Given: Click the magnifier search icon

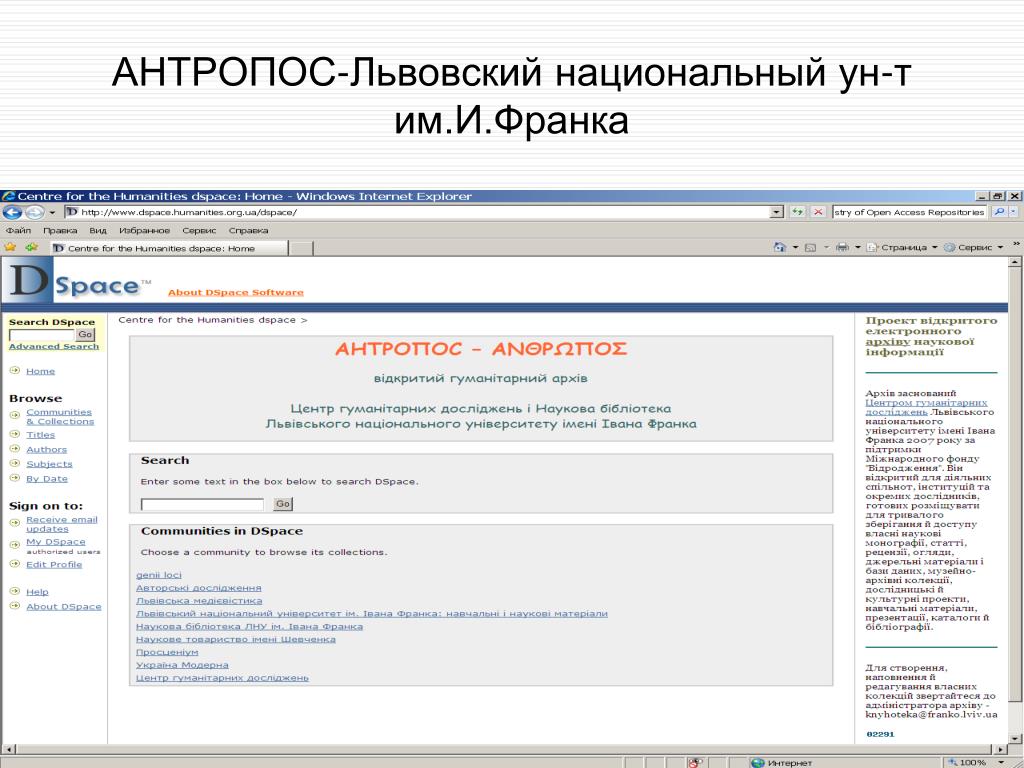Looking at the screenshot, I should (x=999, y=212).
